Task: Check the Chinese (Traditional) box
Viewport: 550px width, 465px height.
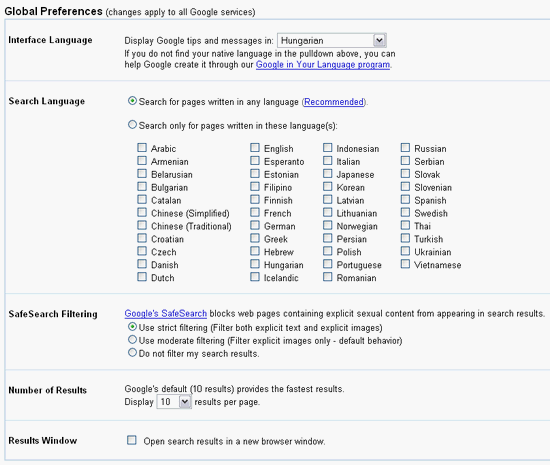Action: pos(142,225)
